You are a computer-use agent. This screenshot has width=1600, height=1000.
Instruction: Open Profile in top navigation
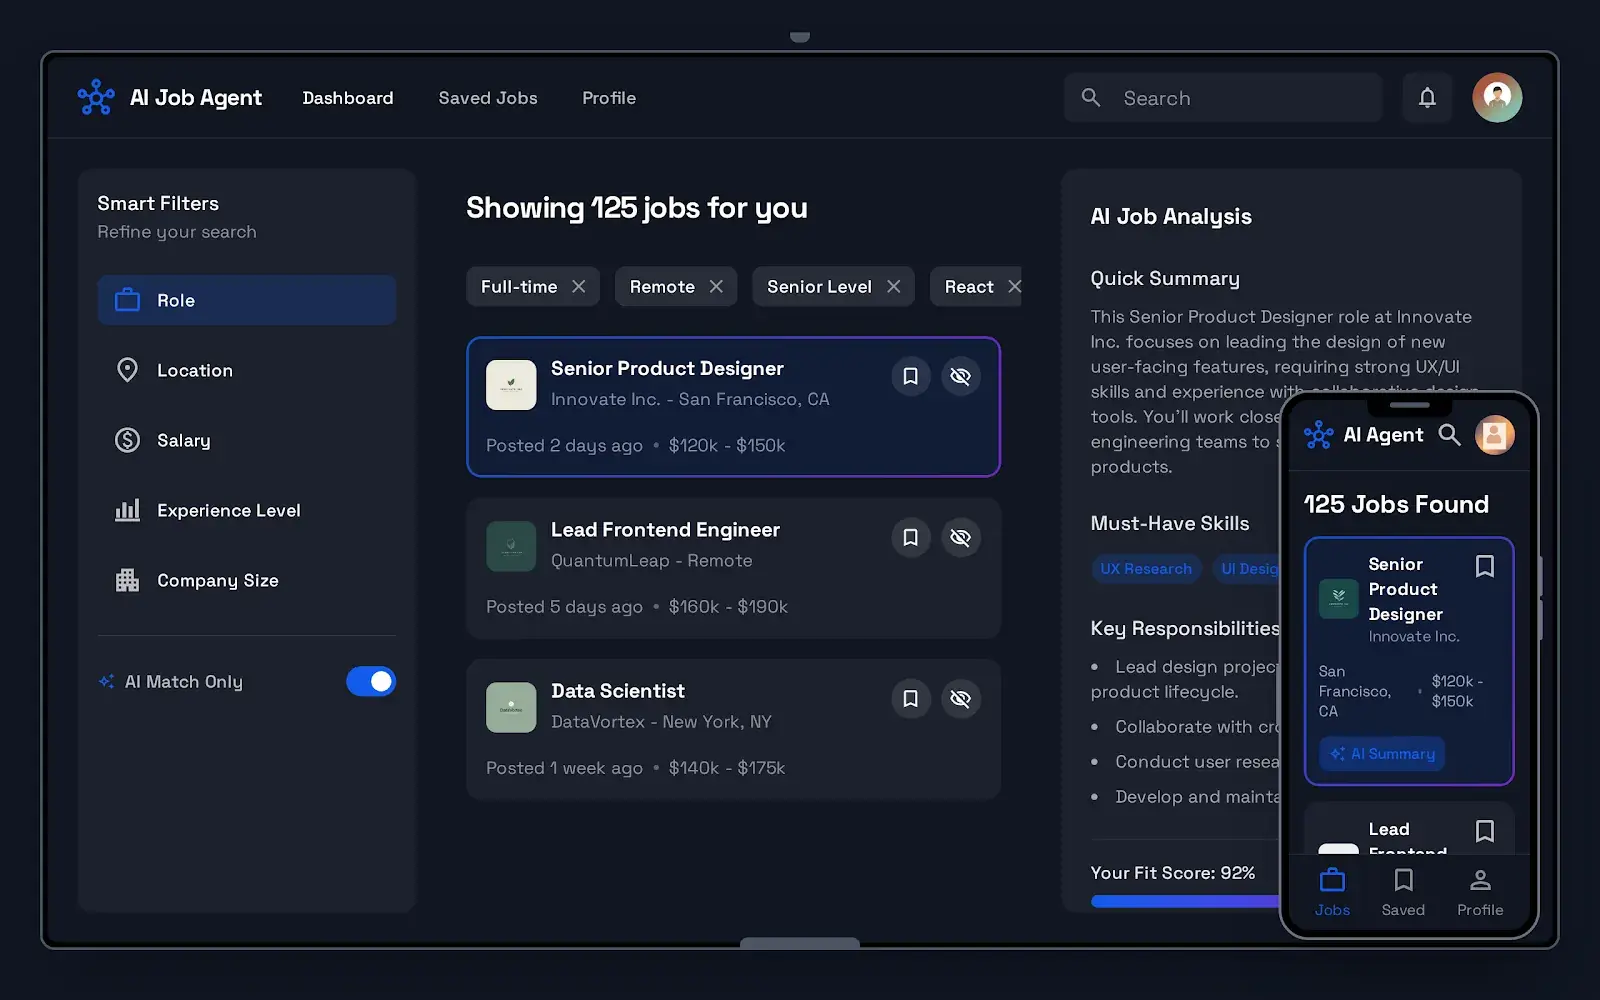[x=609, y=98]
